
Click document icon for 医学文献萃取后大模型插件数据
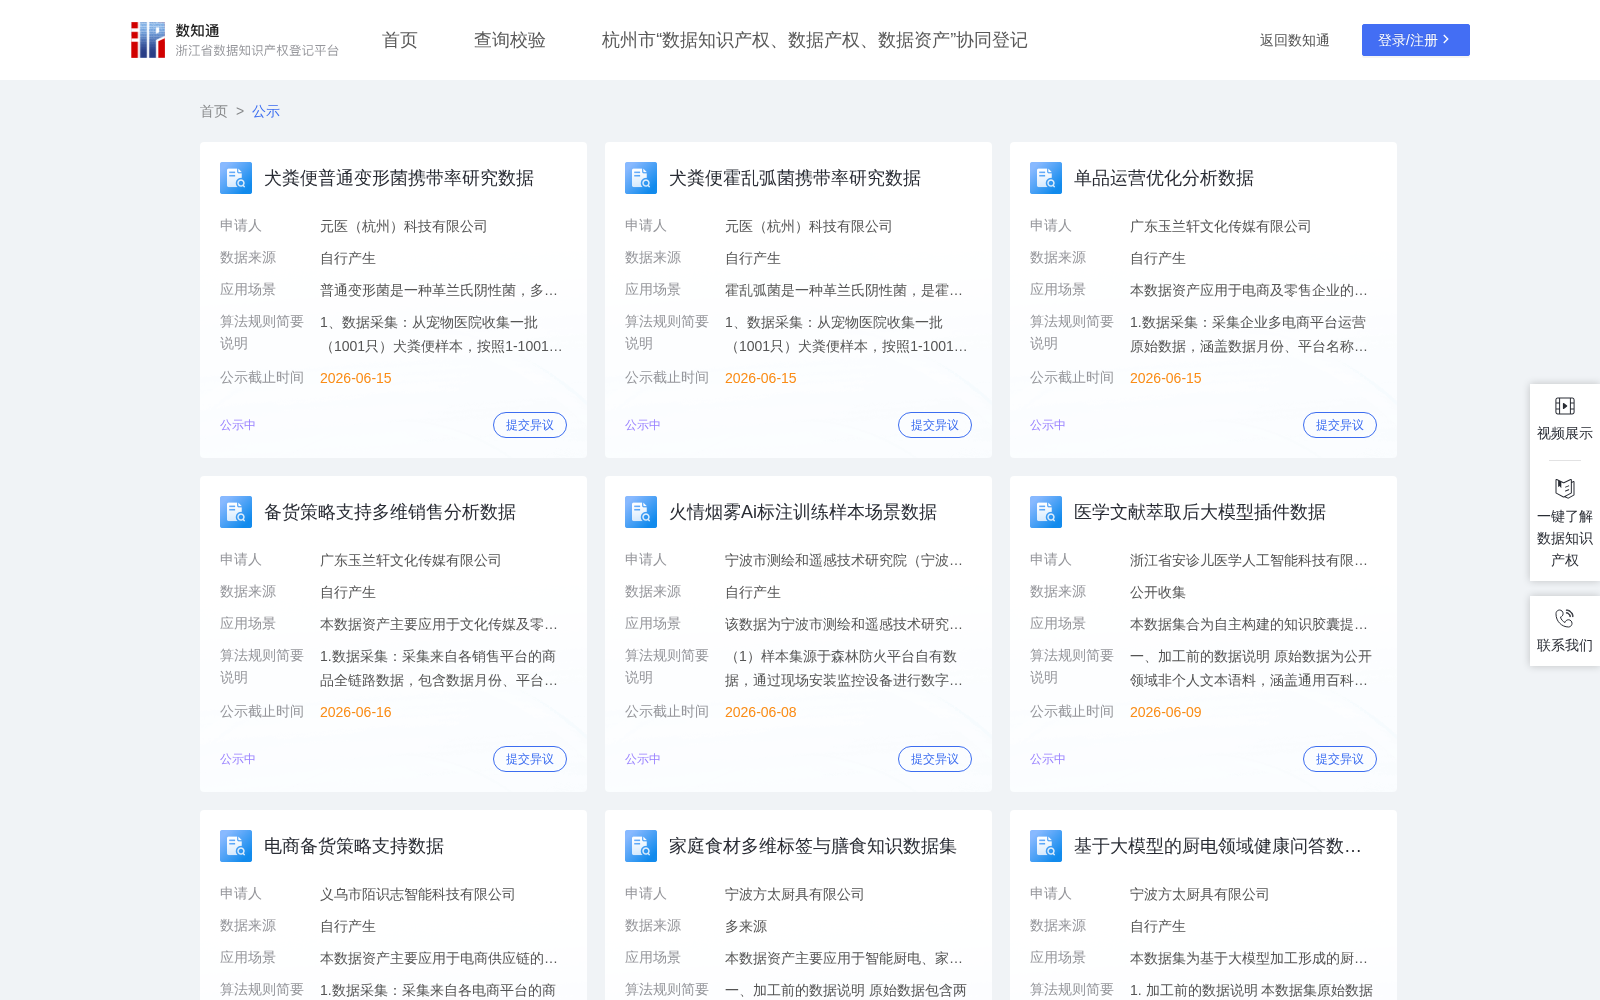pyautogui.click(x=1046, y=512)
